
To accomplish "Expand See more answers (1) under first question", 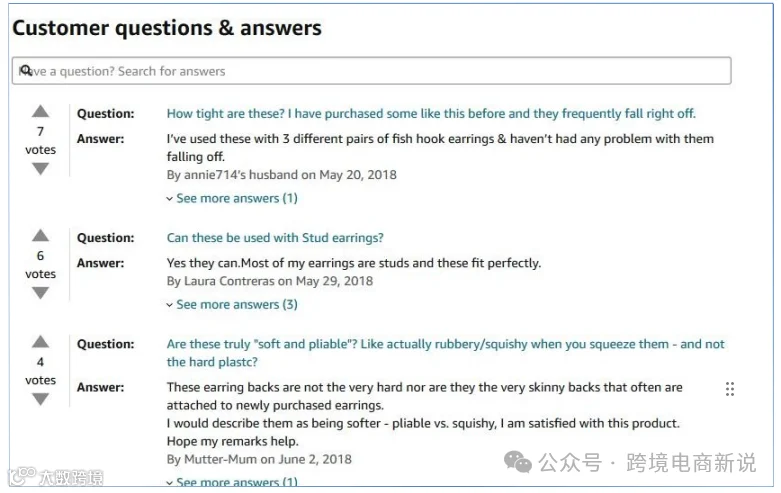I will tap(232, 198).
